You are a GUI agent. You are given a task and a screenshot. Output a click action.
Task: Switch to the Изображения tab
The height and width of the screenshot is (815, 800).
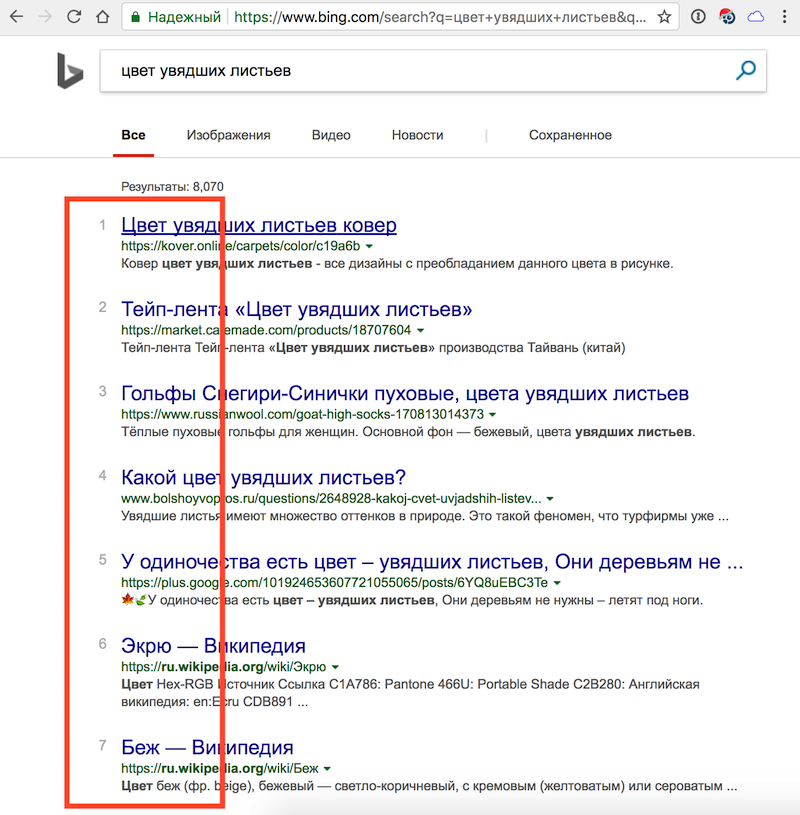click(228, 135)
